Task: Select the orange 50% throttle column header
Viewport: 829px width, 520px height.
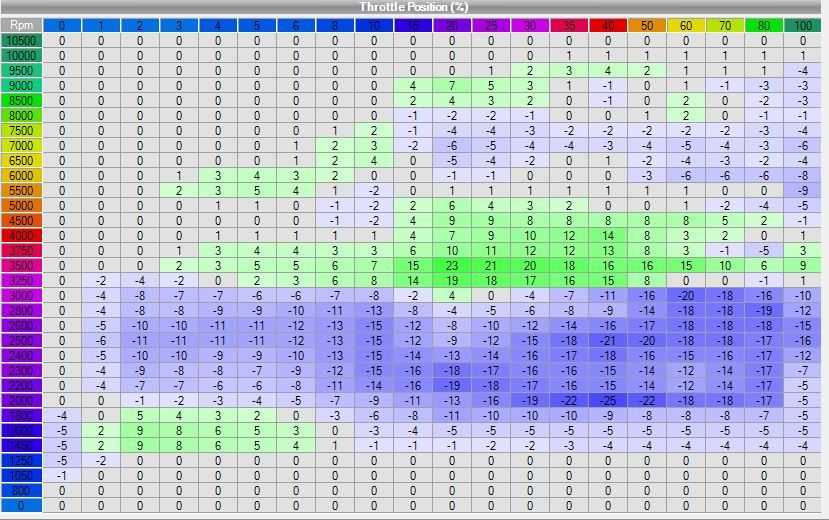Action: pyautogui.click(x=646, y=24)
